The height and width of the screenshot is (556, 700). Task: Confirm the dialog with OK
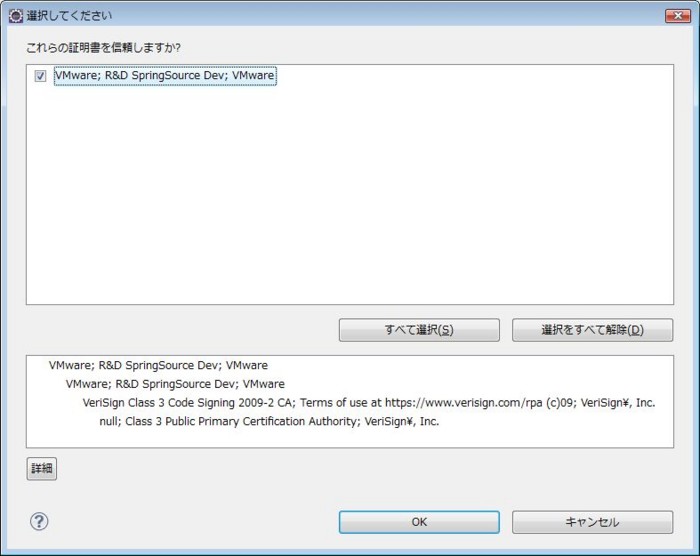419,522
